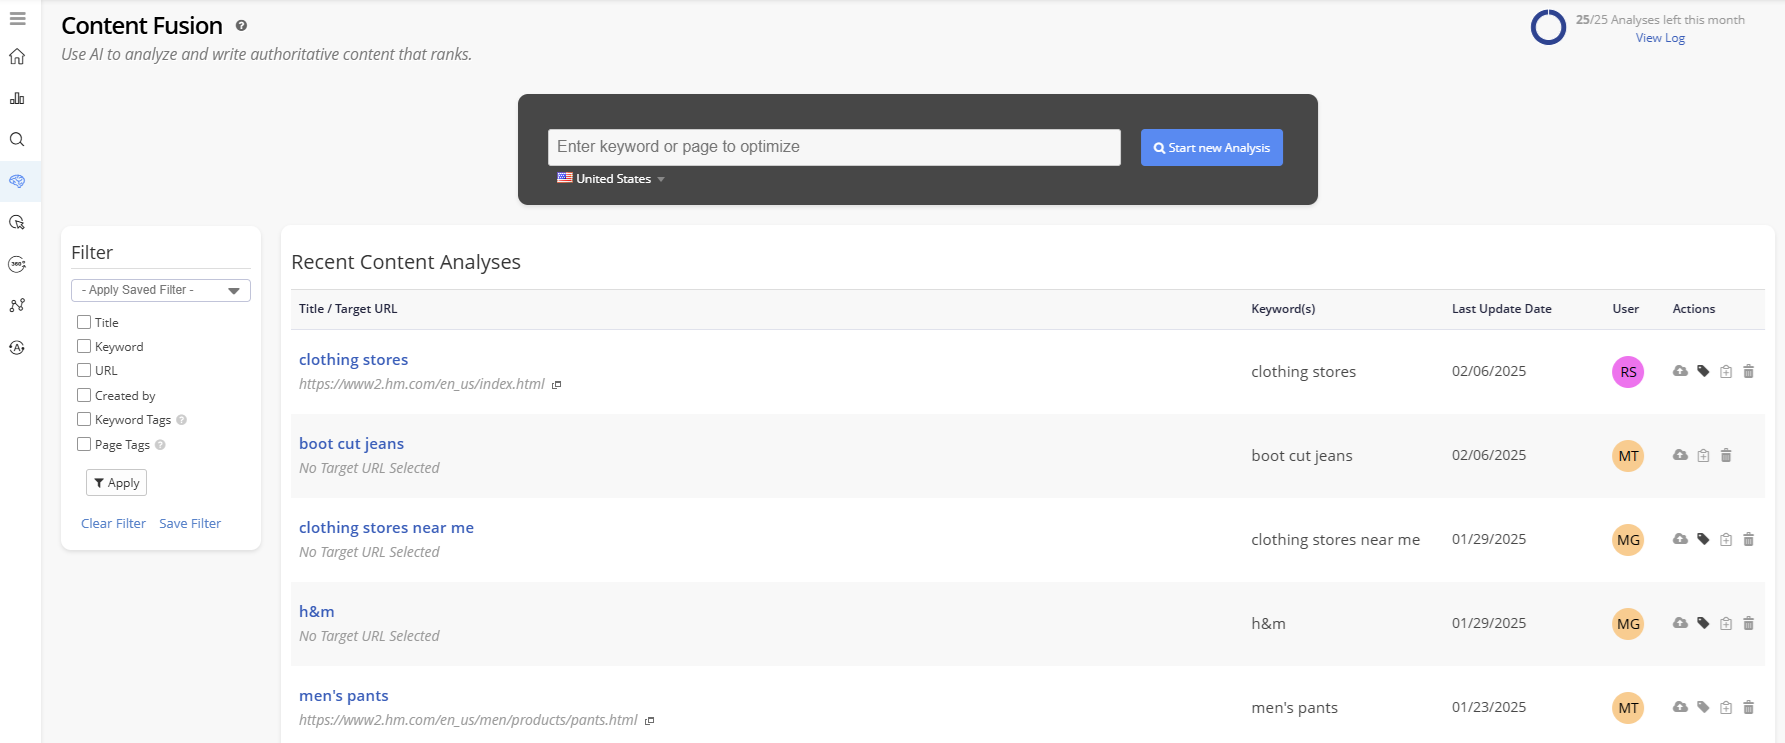Click the clipboard icon for clothing stores near me
This screenshot has height=743, width=1785.
click(x=1726, y=540)
